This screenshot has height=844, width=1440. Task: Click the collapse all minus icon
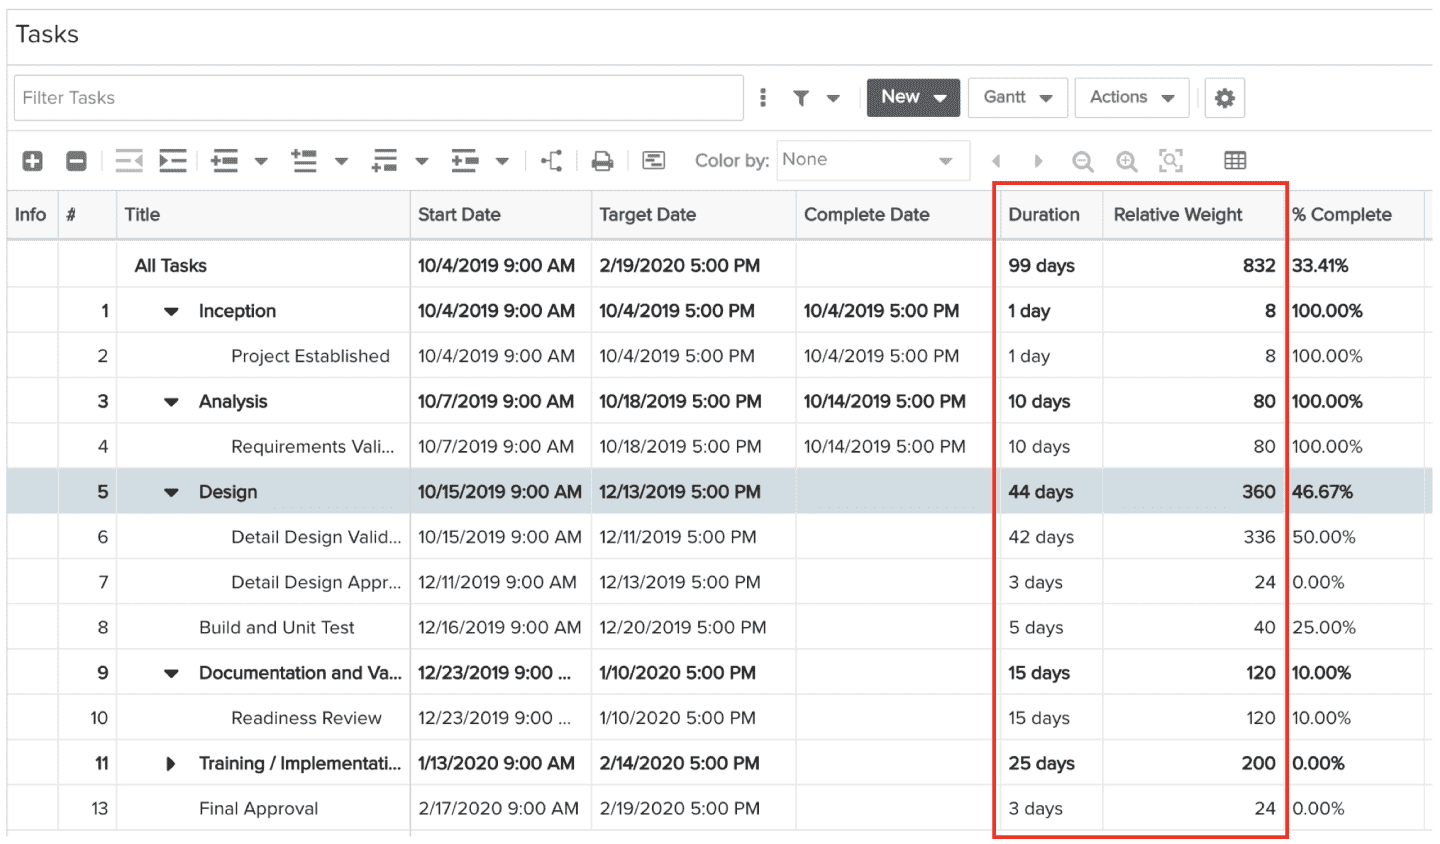76,161
